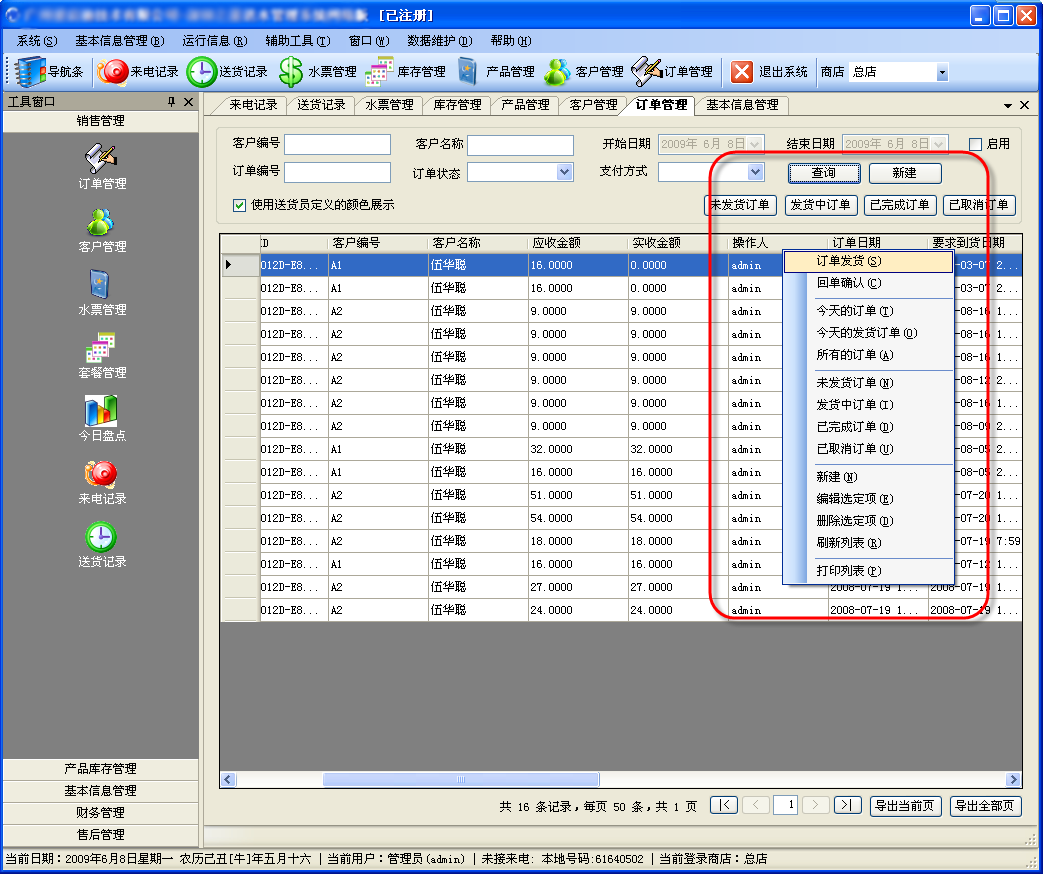Click the 导出全部页 button
Viewport: 1043px width, 874px height.
pyautogui.click(x=985, y=806)
